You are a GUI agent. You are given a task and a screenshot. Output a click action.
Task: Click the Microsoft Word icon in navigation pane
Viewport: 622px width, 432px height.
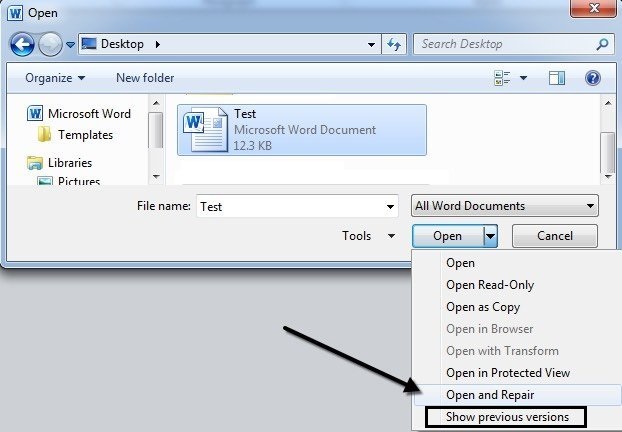tap(35, 113)
